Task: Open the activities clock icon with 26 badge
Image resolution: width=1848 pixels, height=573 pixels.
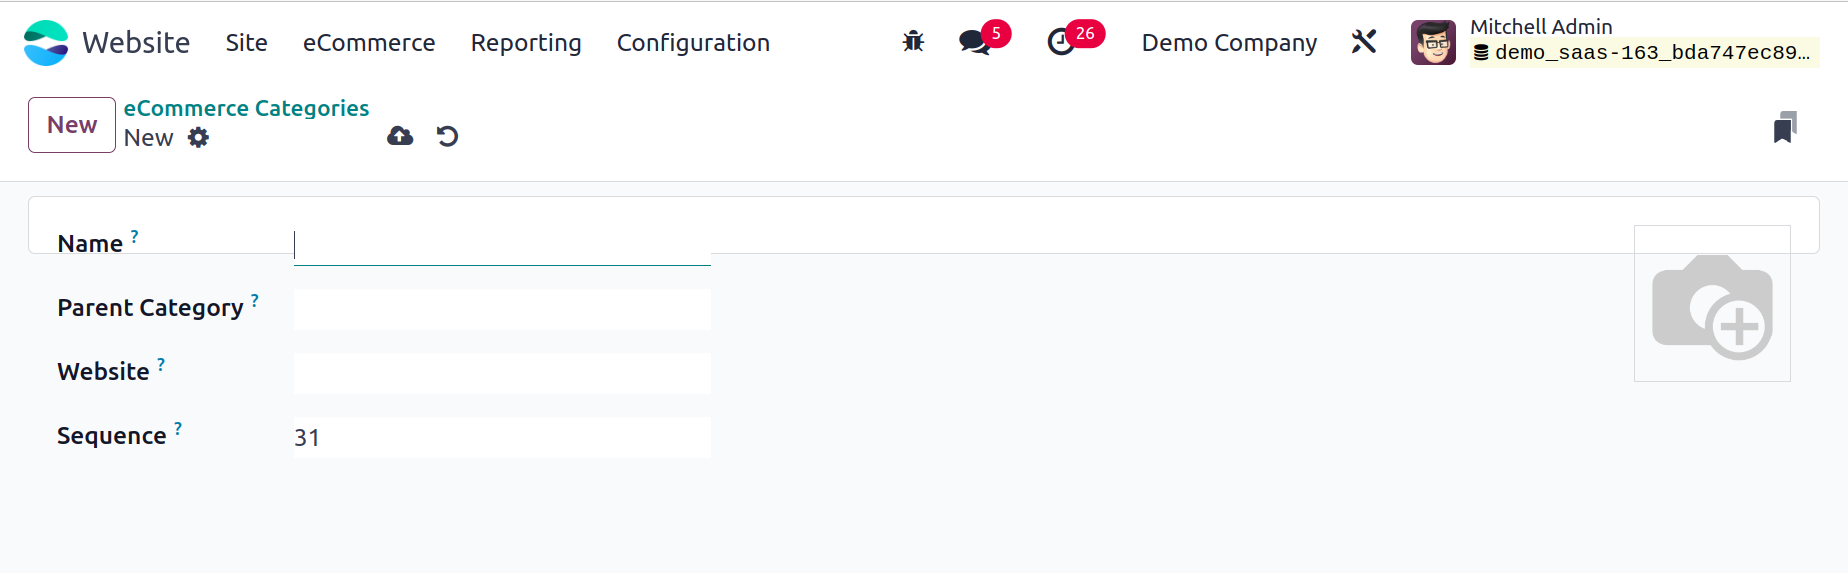Action: click(x=1061, y=42)
